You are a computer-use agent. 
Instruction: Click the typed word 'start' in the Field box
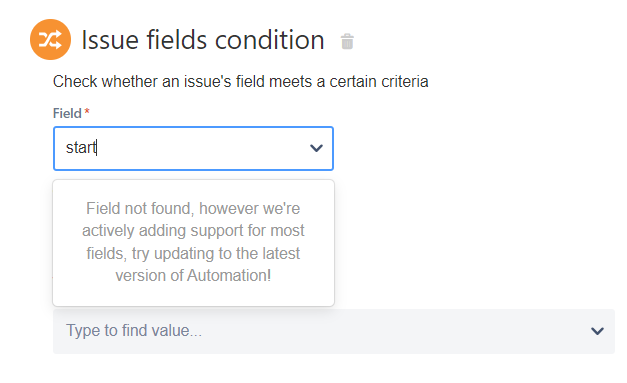click(x=81, y=148)
